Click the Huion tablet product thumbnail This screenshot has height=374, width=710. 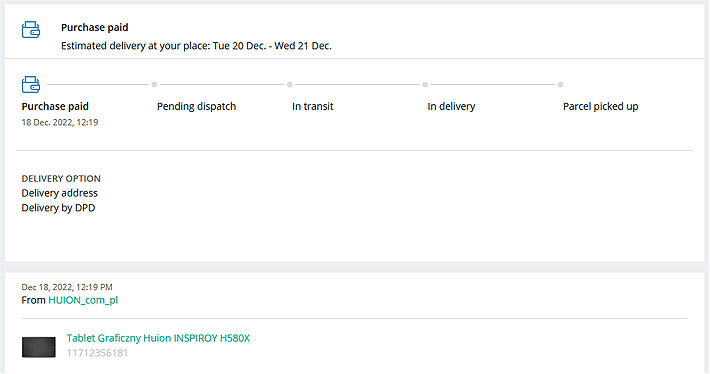click(x=38, y=347)
